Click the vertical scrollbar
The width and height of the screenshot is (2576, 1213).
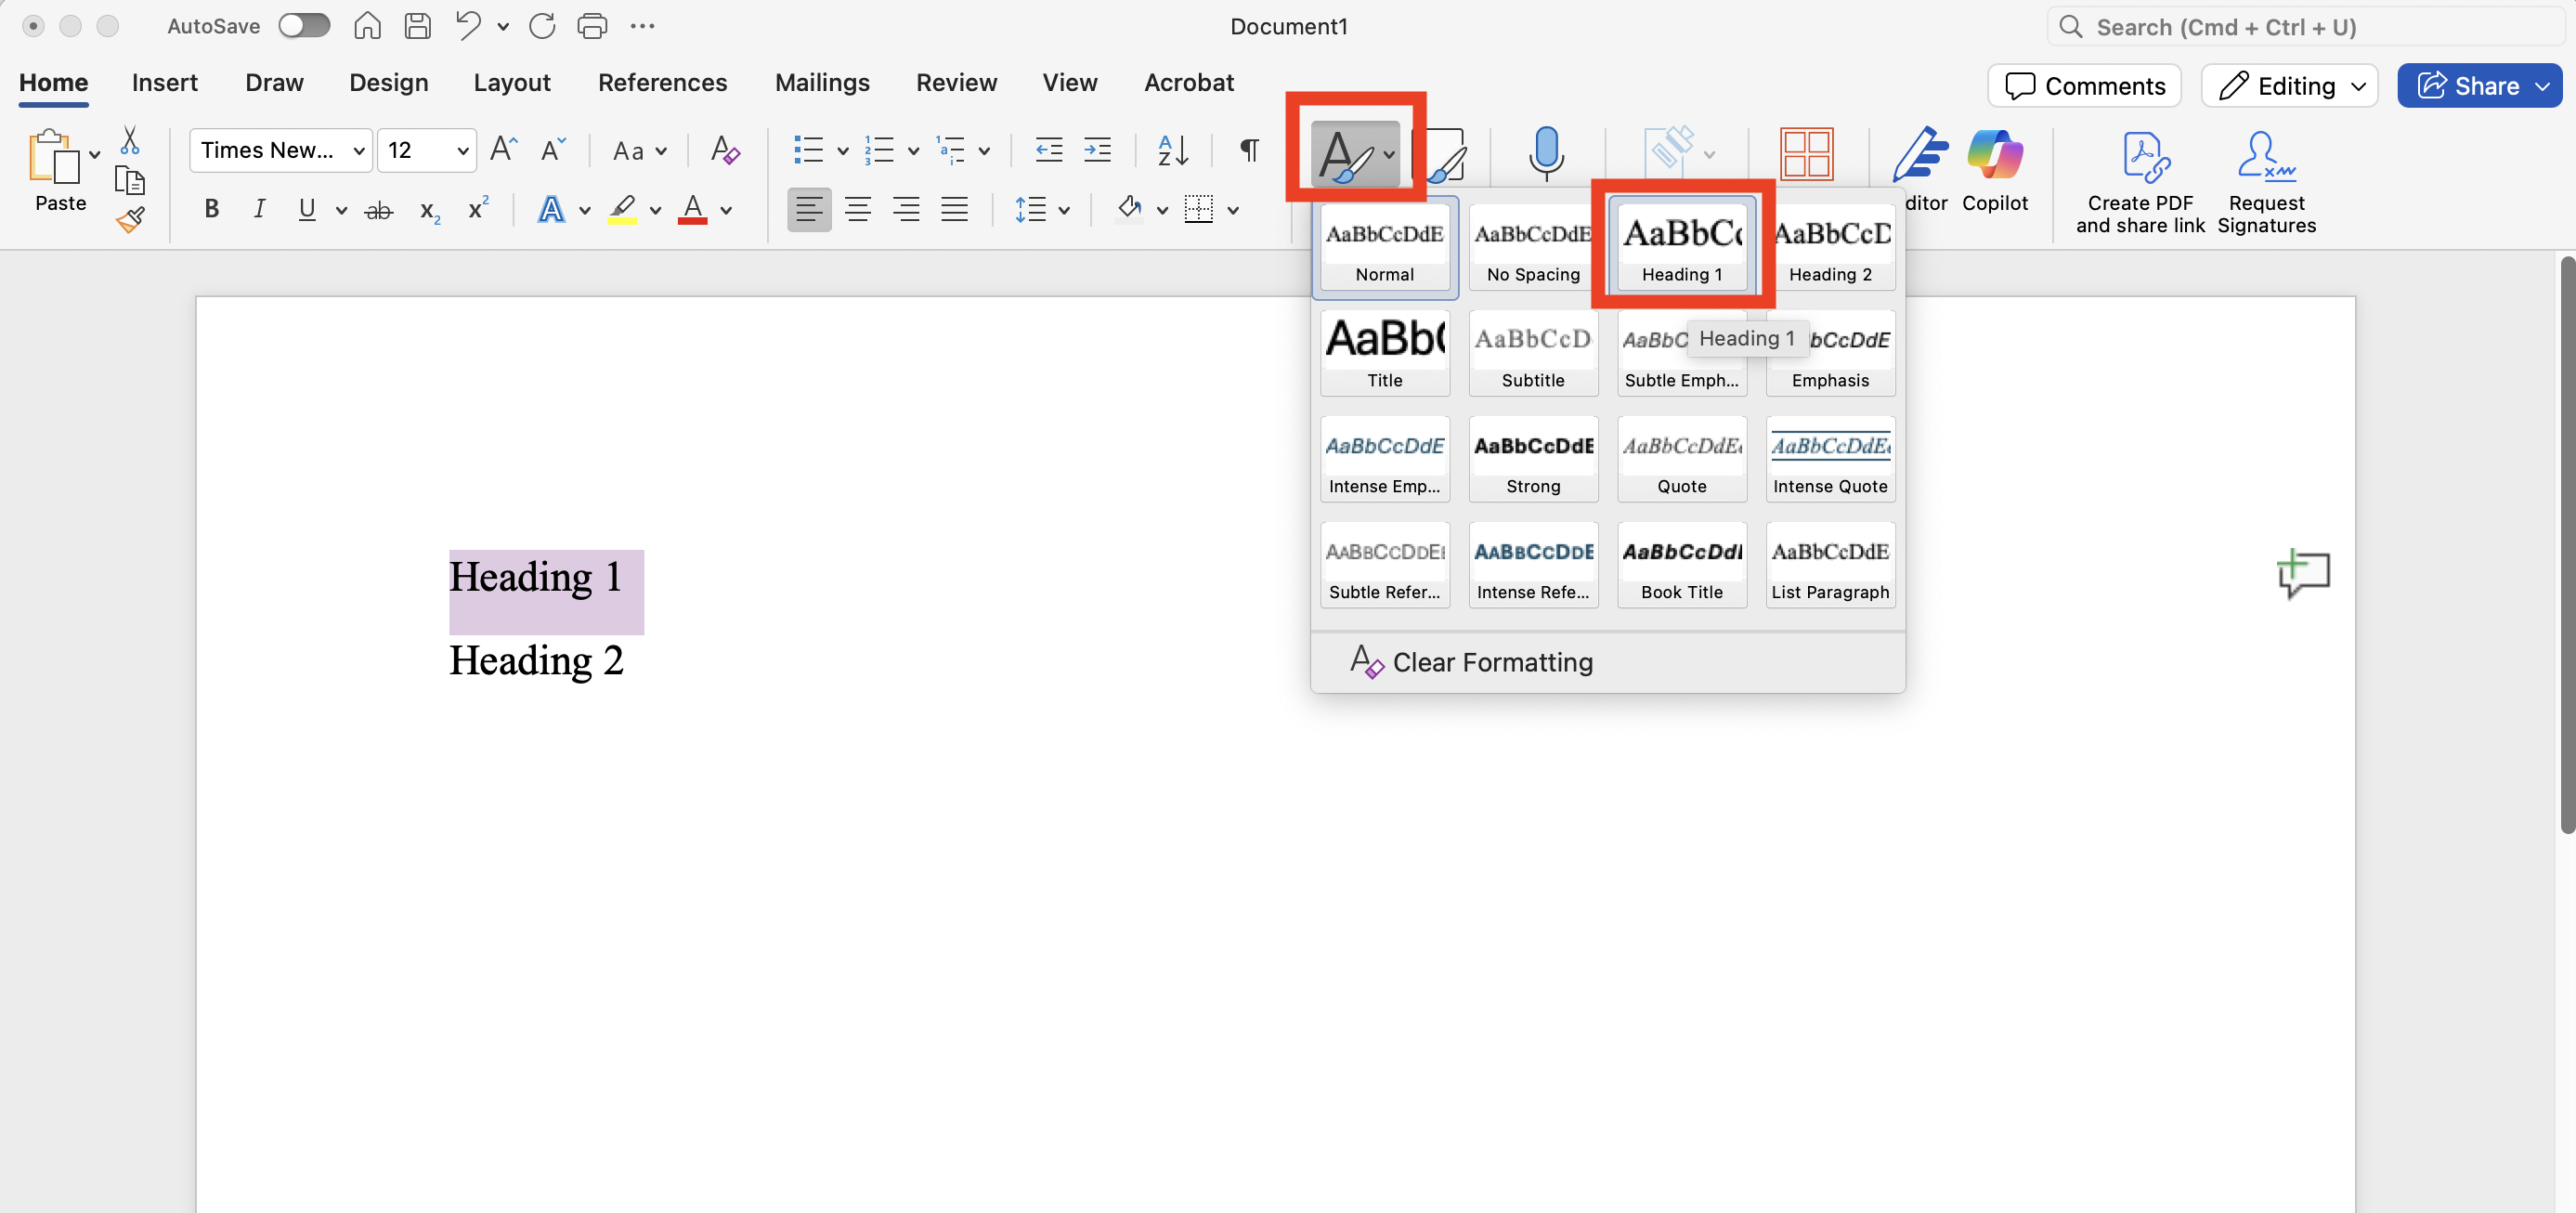2567,544
